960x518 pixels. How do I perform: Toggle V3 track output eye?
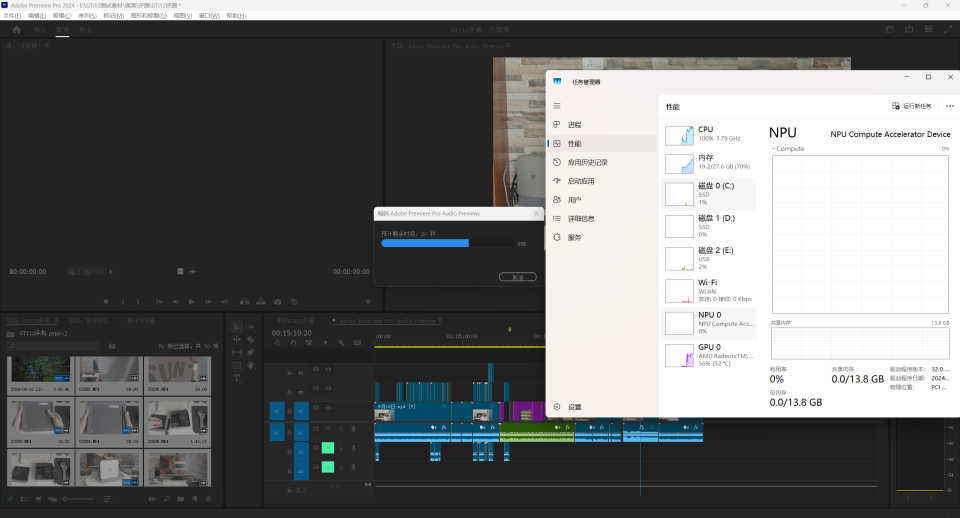pyautogui.click(x=328, y=369)
